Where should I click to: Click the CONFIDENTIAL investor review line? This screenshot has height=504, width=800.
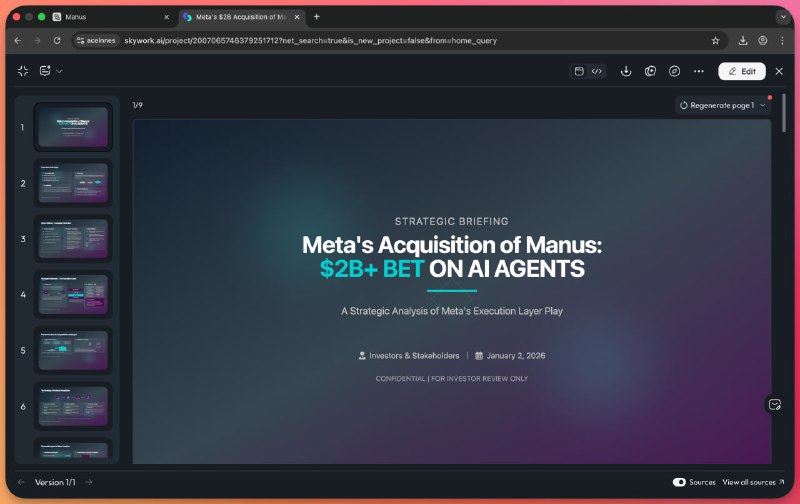[x=452, y=379]
